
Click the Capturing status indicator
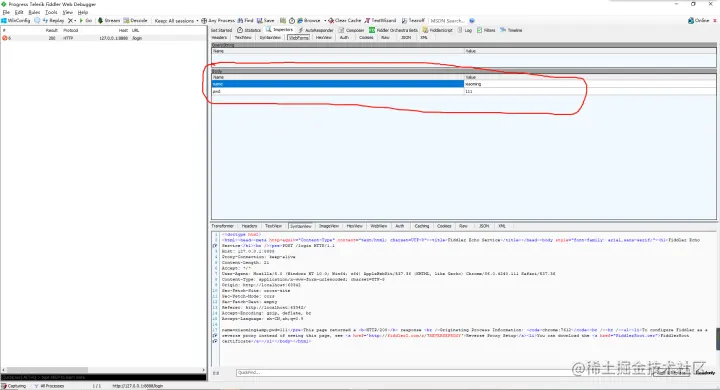click(x=14, y=386)
